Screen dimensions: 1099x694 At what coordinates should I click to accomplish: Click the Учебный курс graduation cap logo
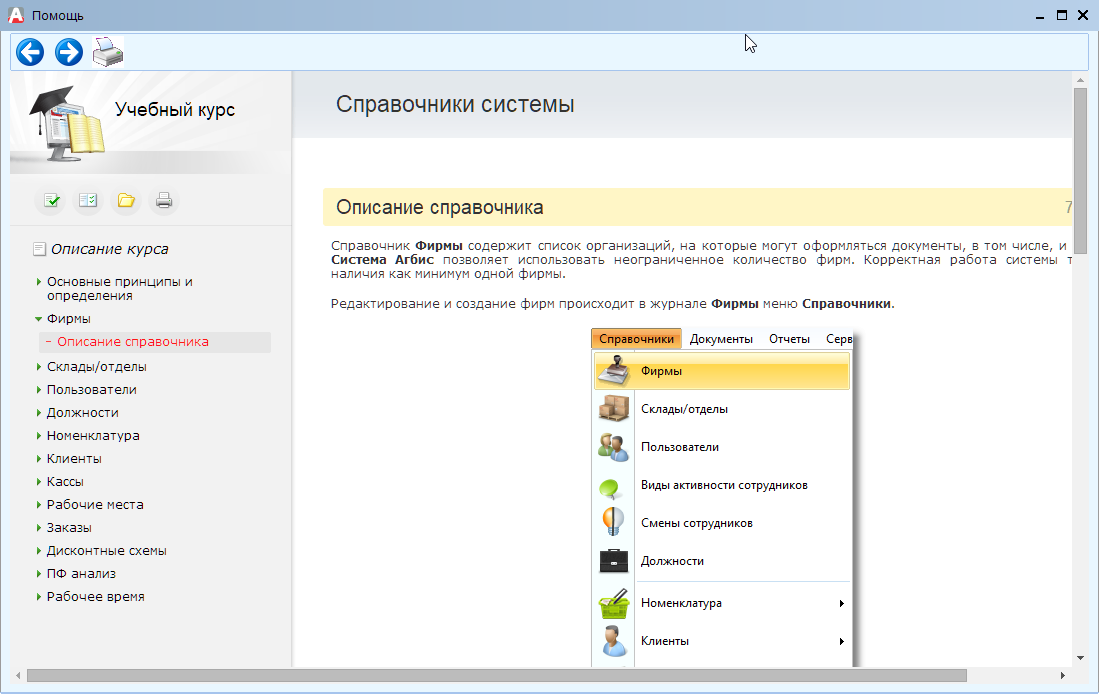[x=68, y=123]
